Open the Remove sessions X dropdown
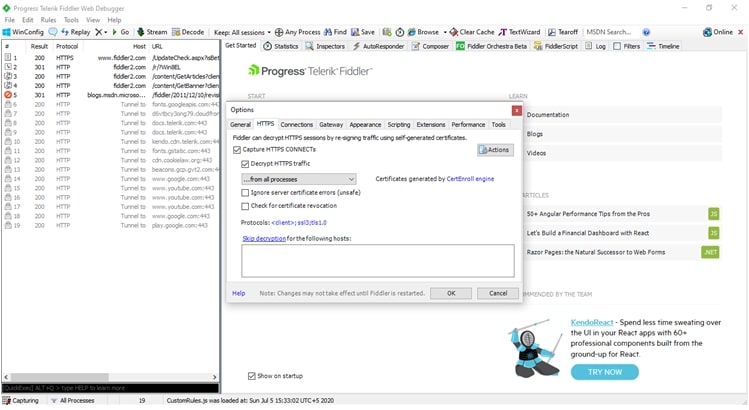 point(101,32)
